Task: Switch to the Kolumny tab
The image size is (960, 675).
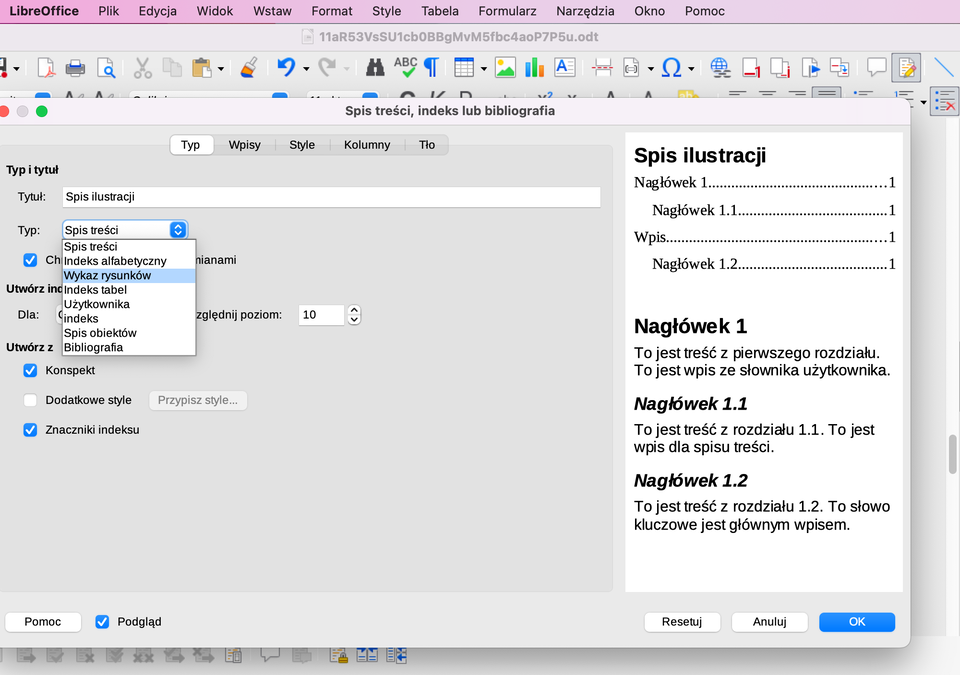Action: click(367, 144)
